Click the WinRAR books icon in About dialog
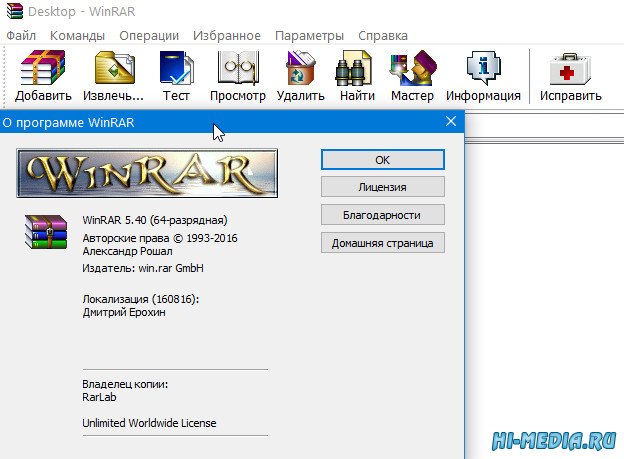Screen dimensions: 624x459 click(46, 232)
